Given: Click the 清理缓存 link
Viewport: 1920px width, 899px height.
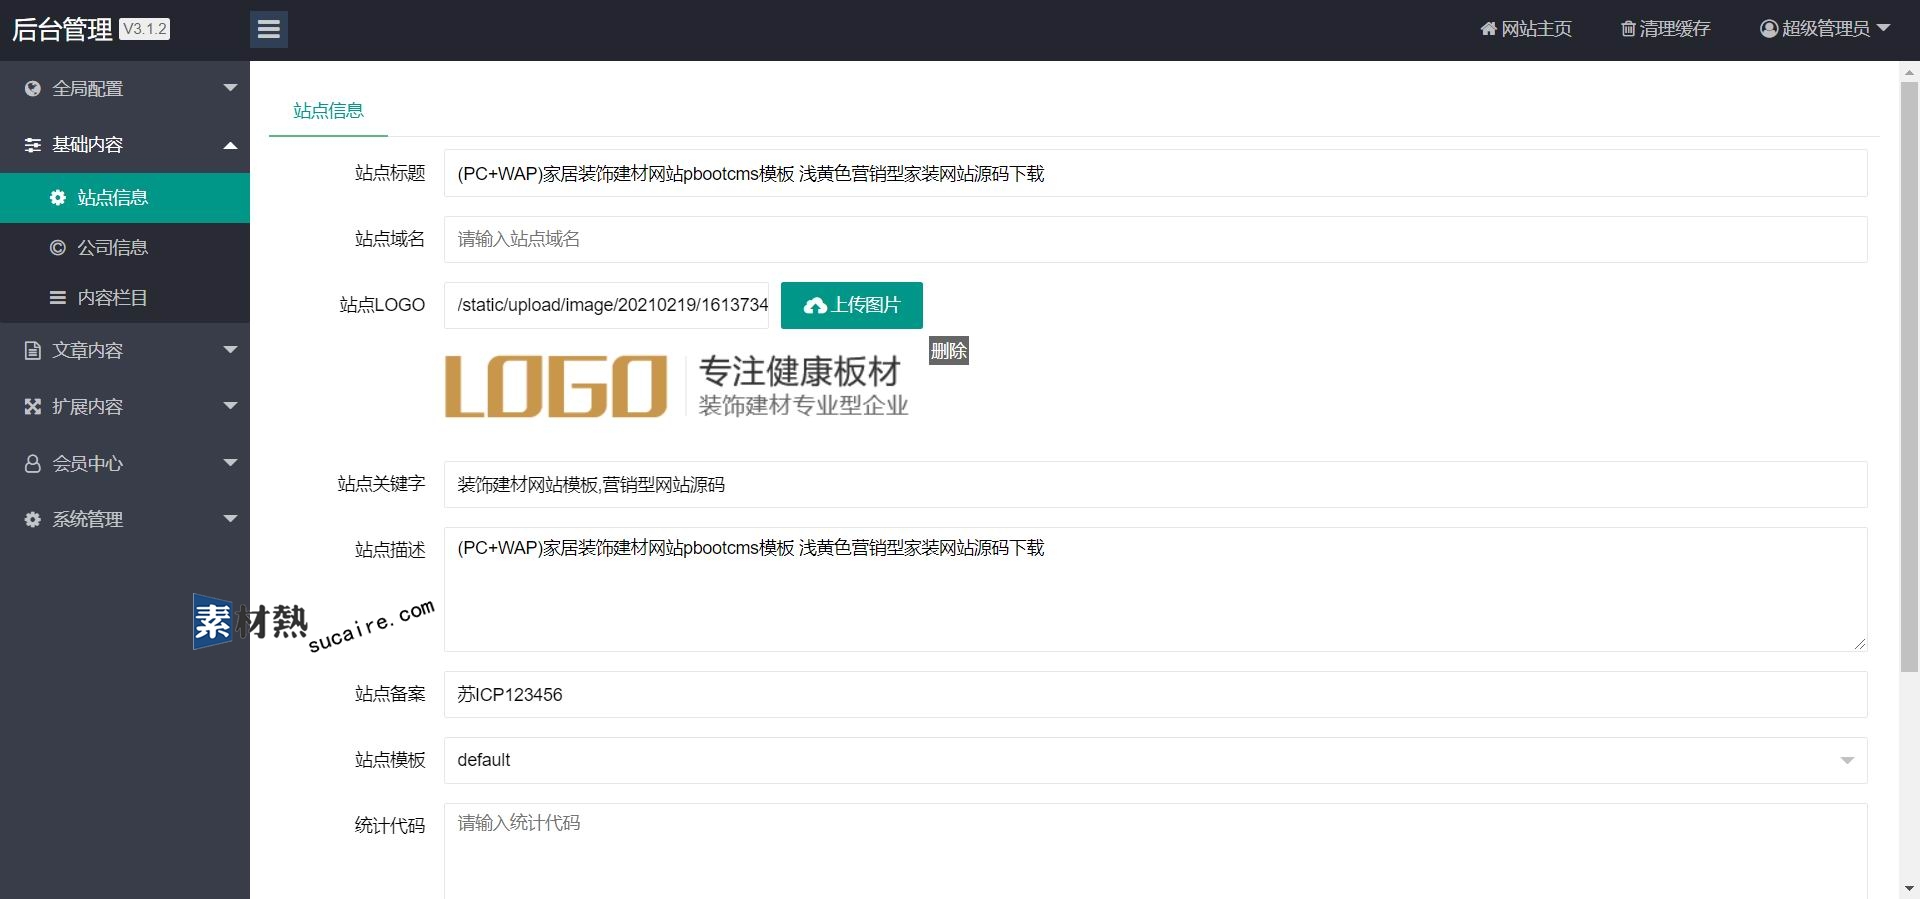Looking at the screenshot, I should 1666,29.
